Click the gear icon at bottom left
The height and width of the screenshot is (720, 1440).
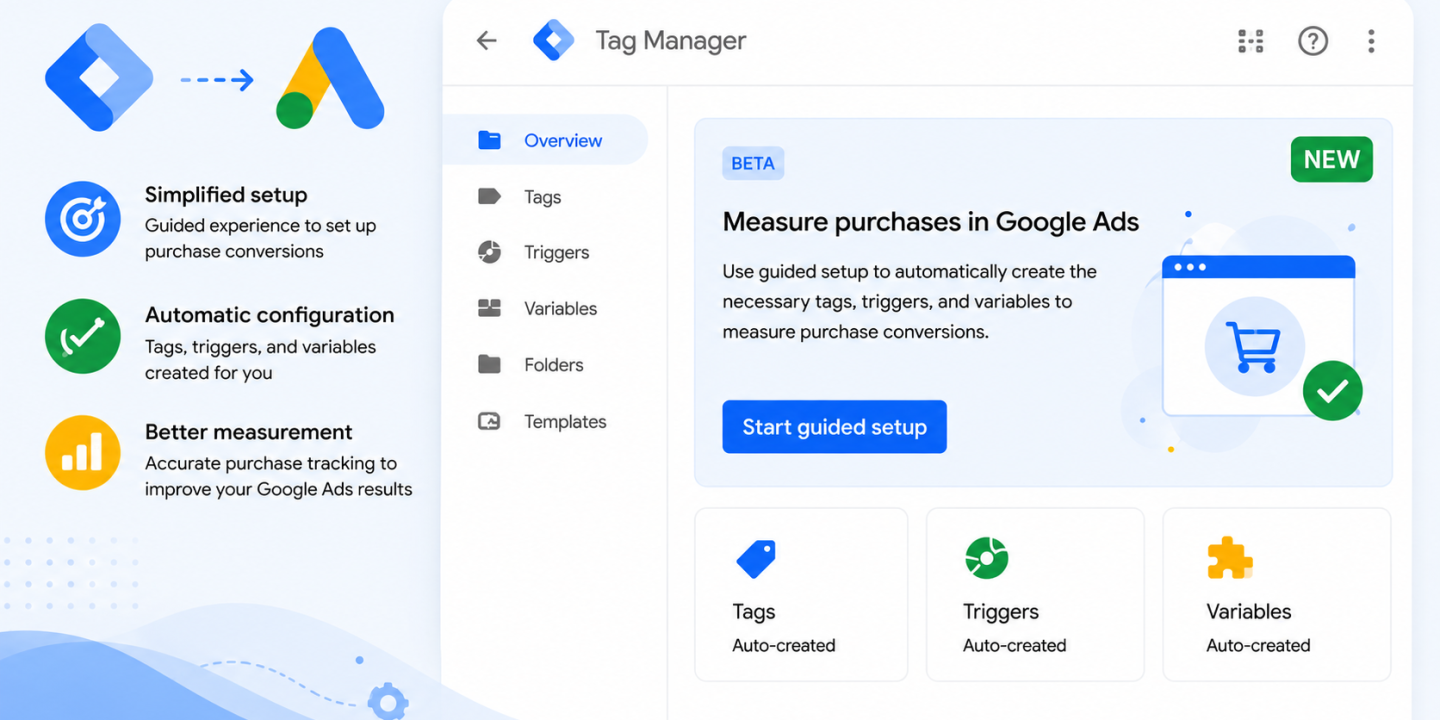[x=388, y=700]
